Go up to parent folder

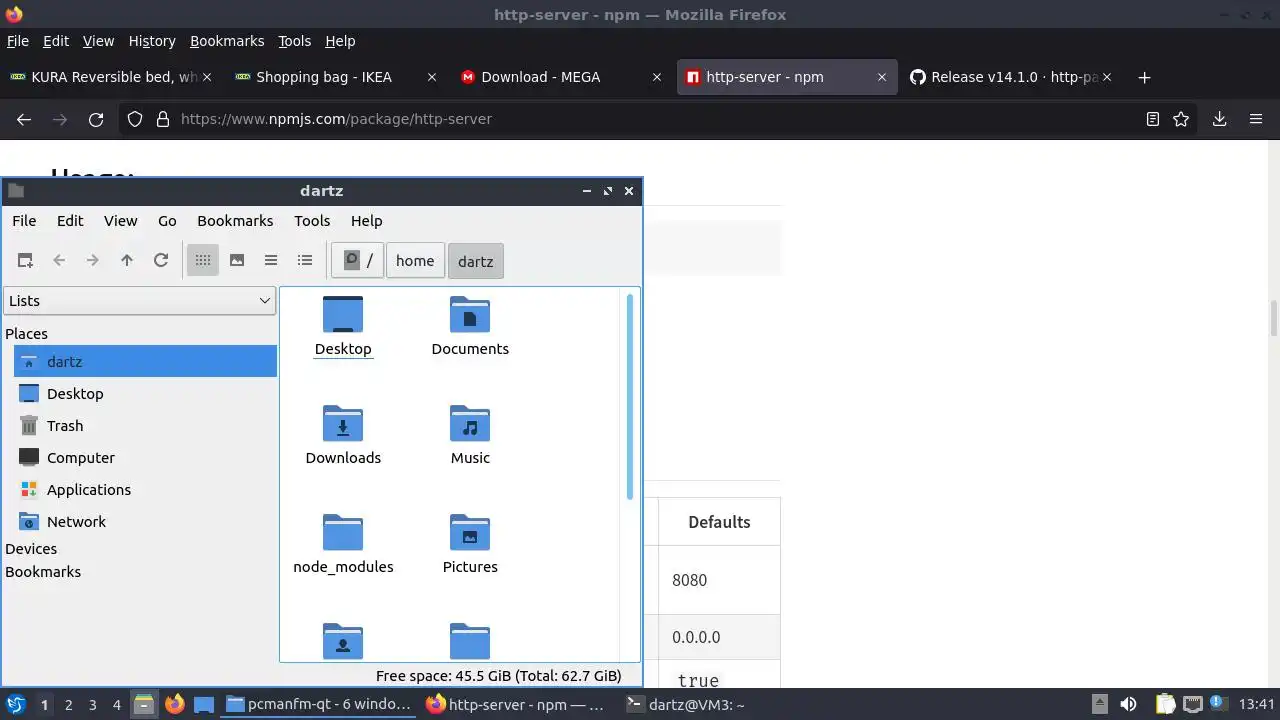127,260
